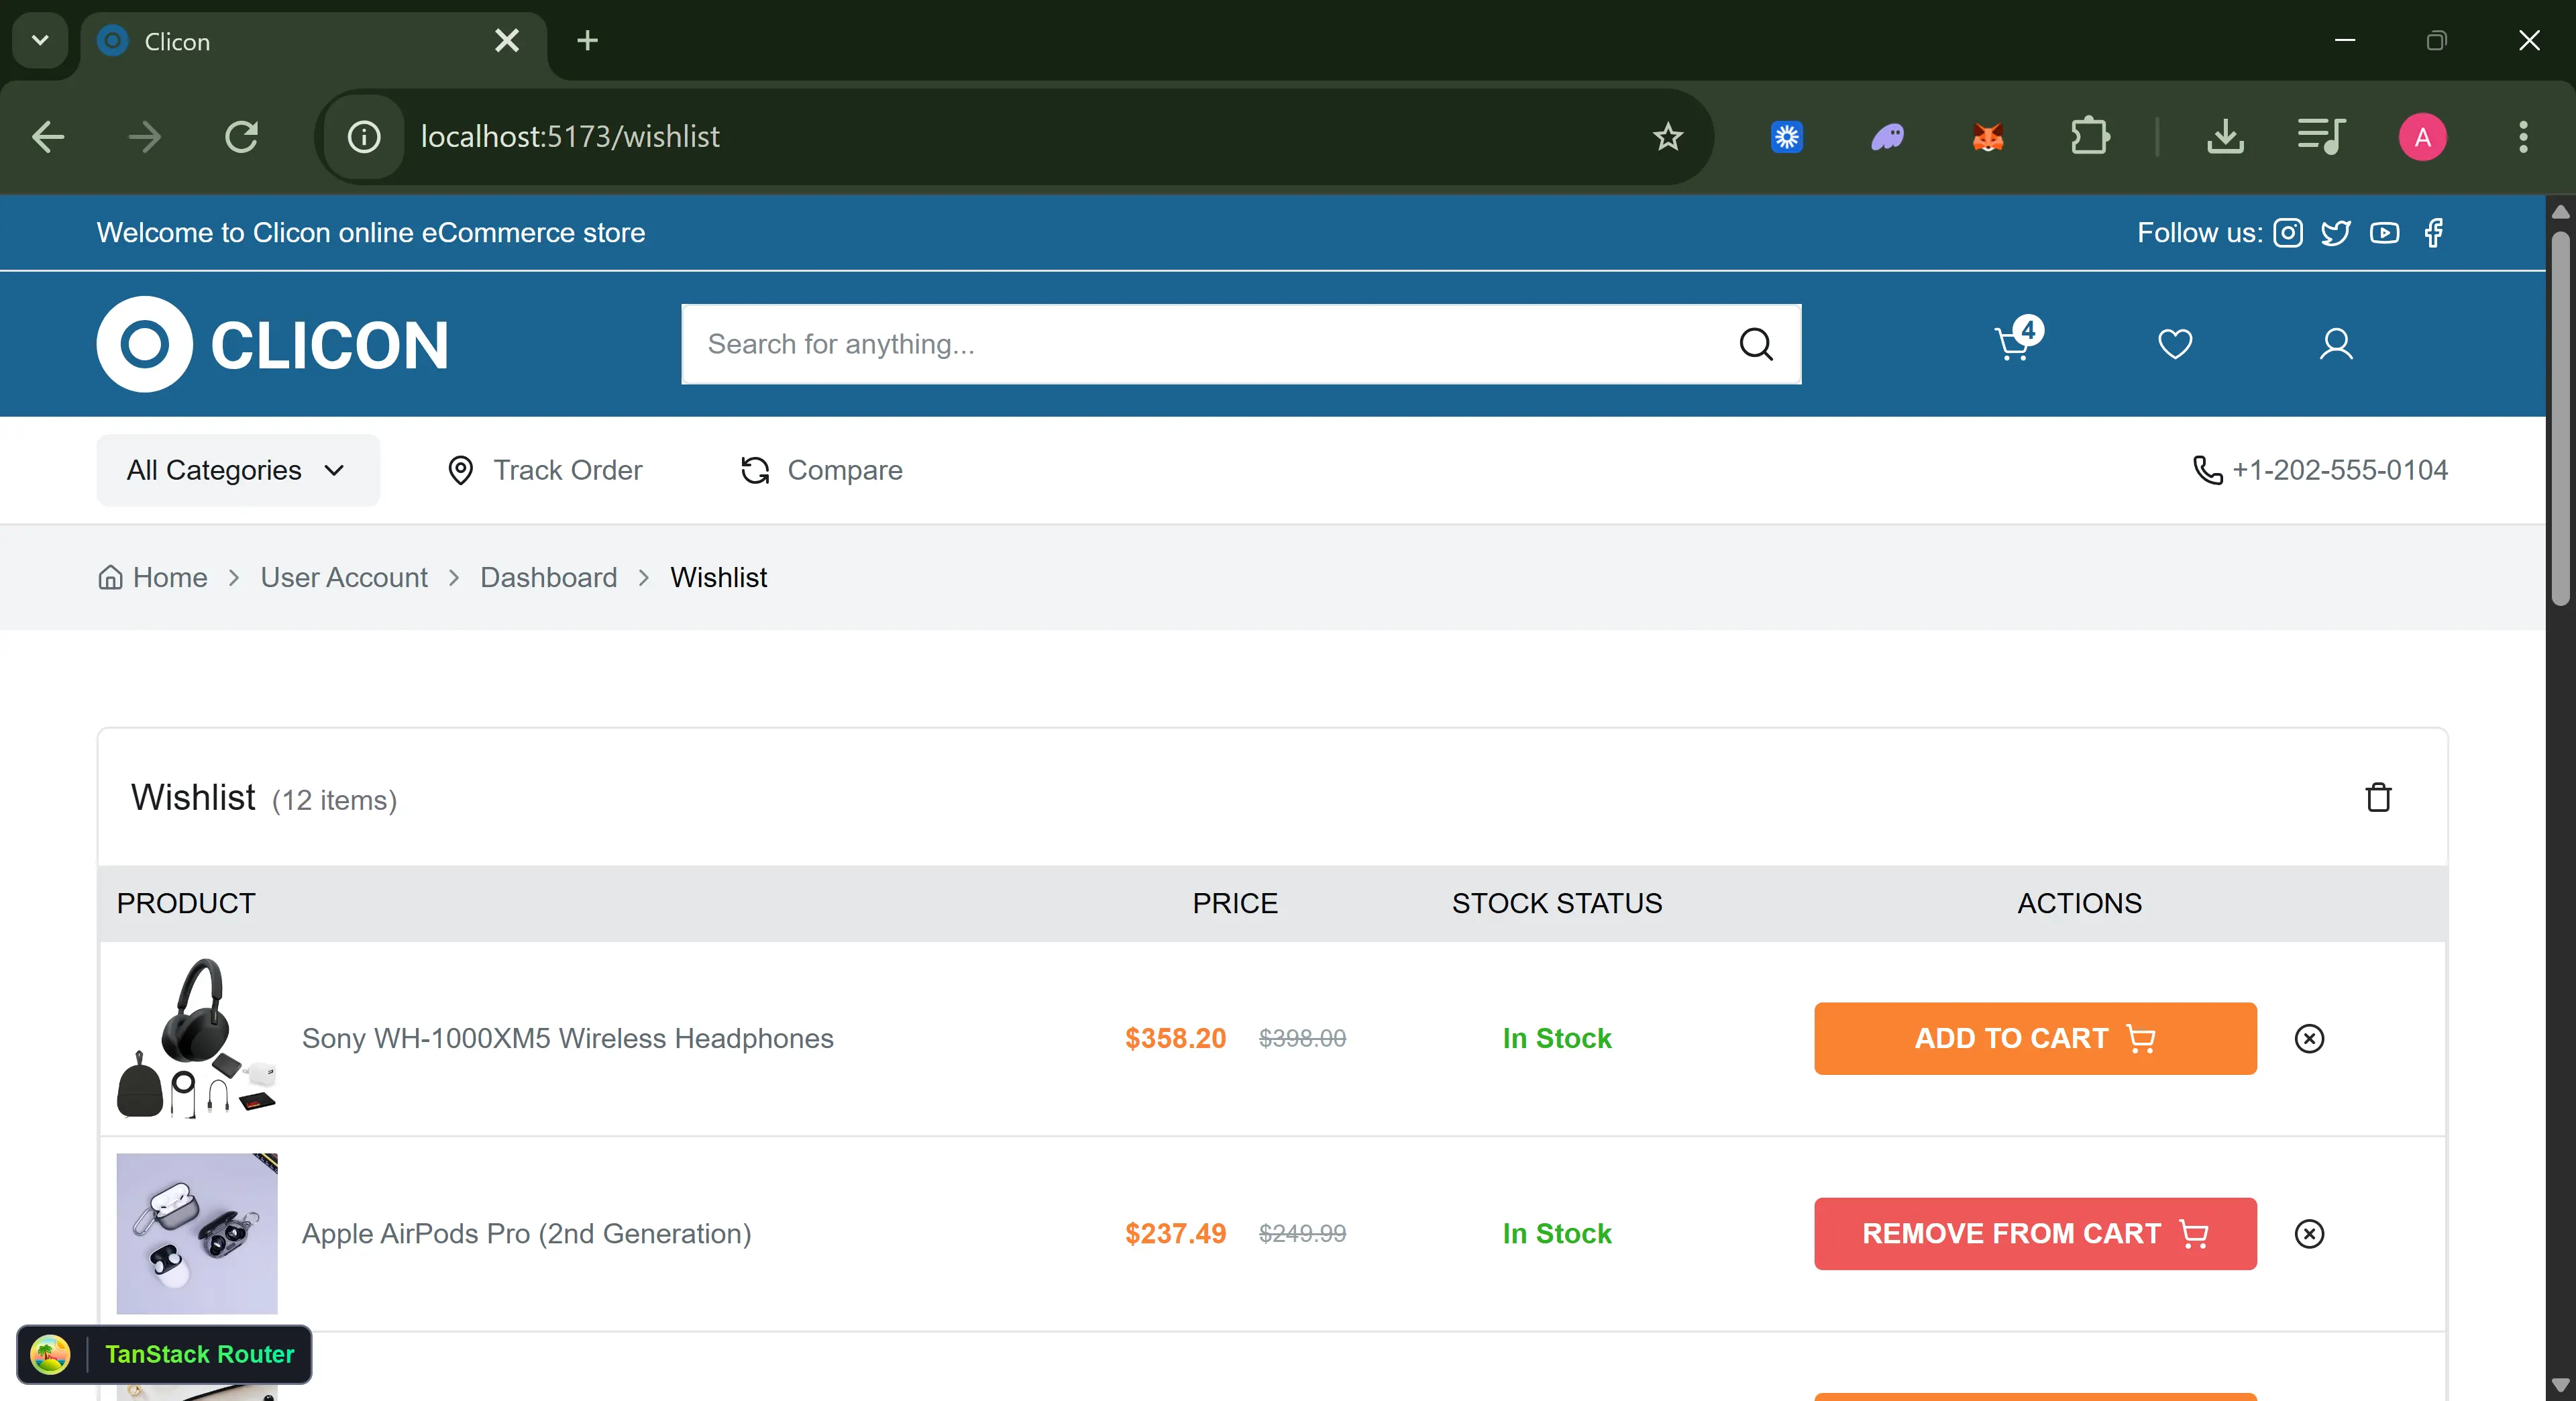Open the MetaMask fox extension

coord(1988,137)
